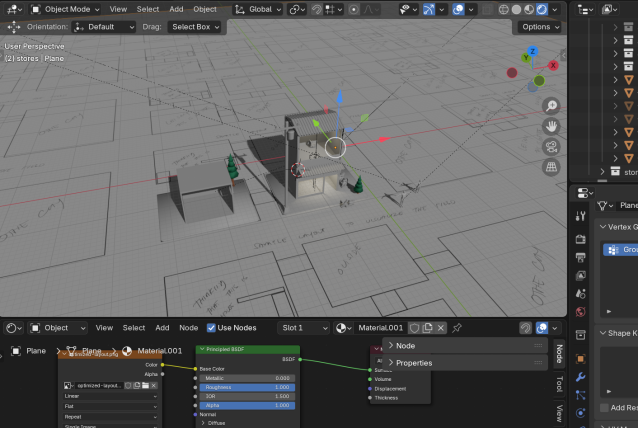Viewport: 638px width, 428px height.
Task: Toggle fake user shield for Material.001
Action: (x=414, y=328)
